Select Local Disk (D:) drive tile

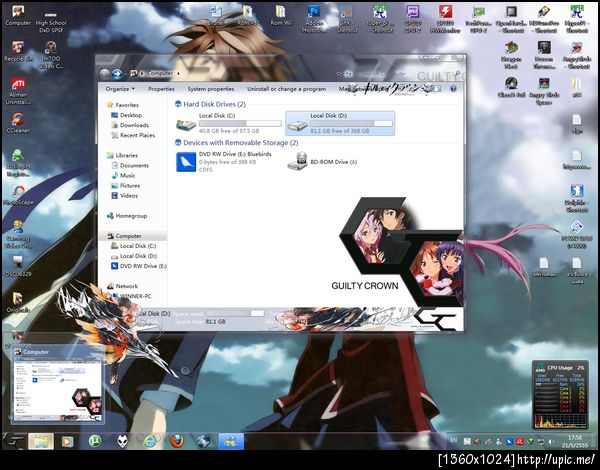(x=340, y=123)
